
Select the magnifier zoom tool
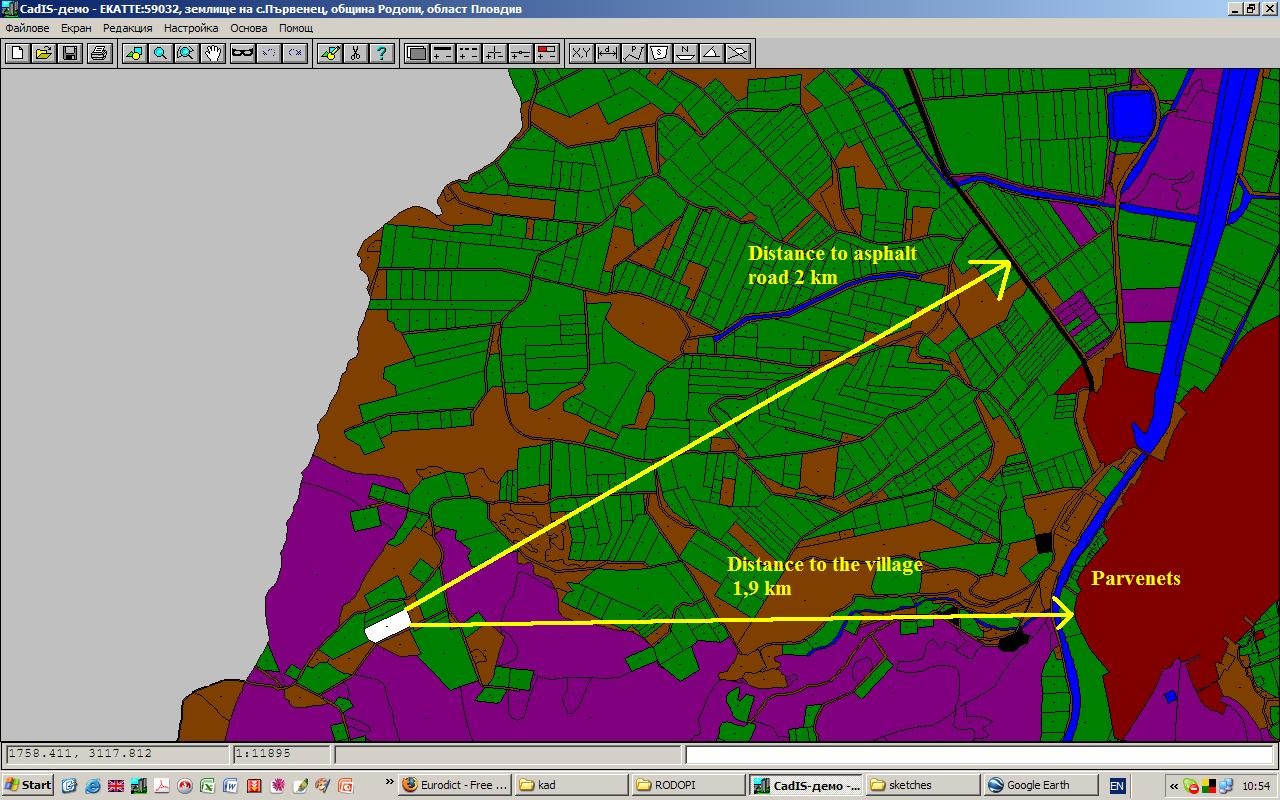pos(160,53)
